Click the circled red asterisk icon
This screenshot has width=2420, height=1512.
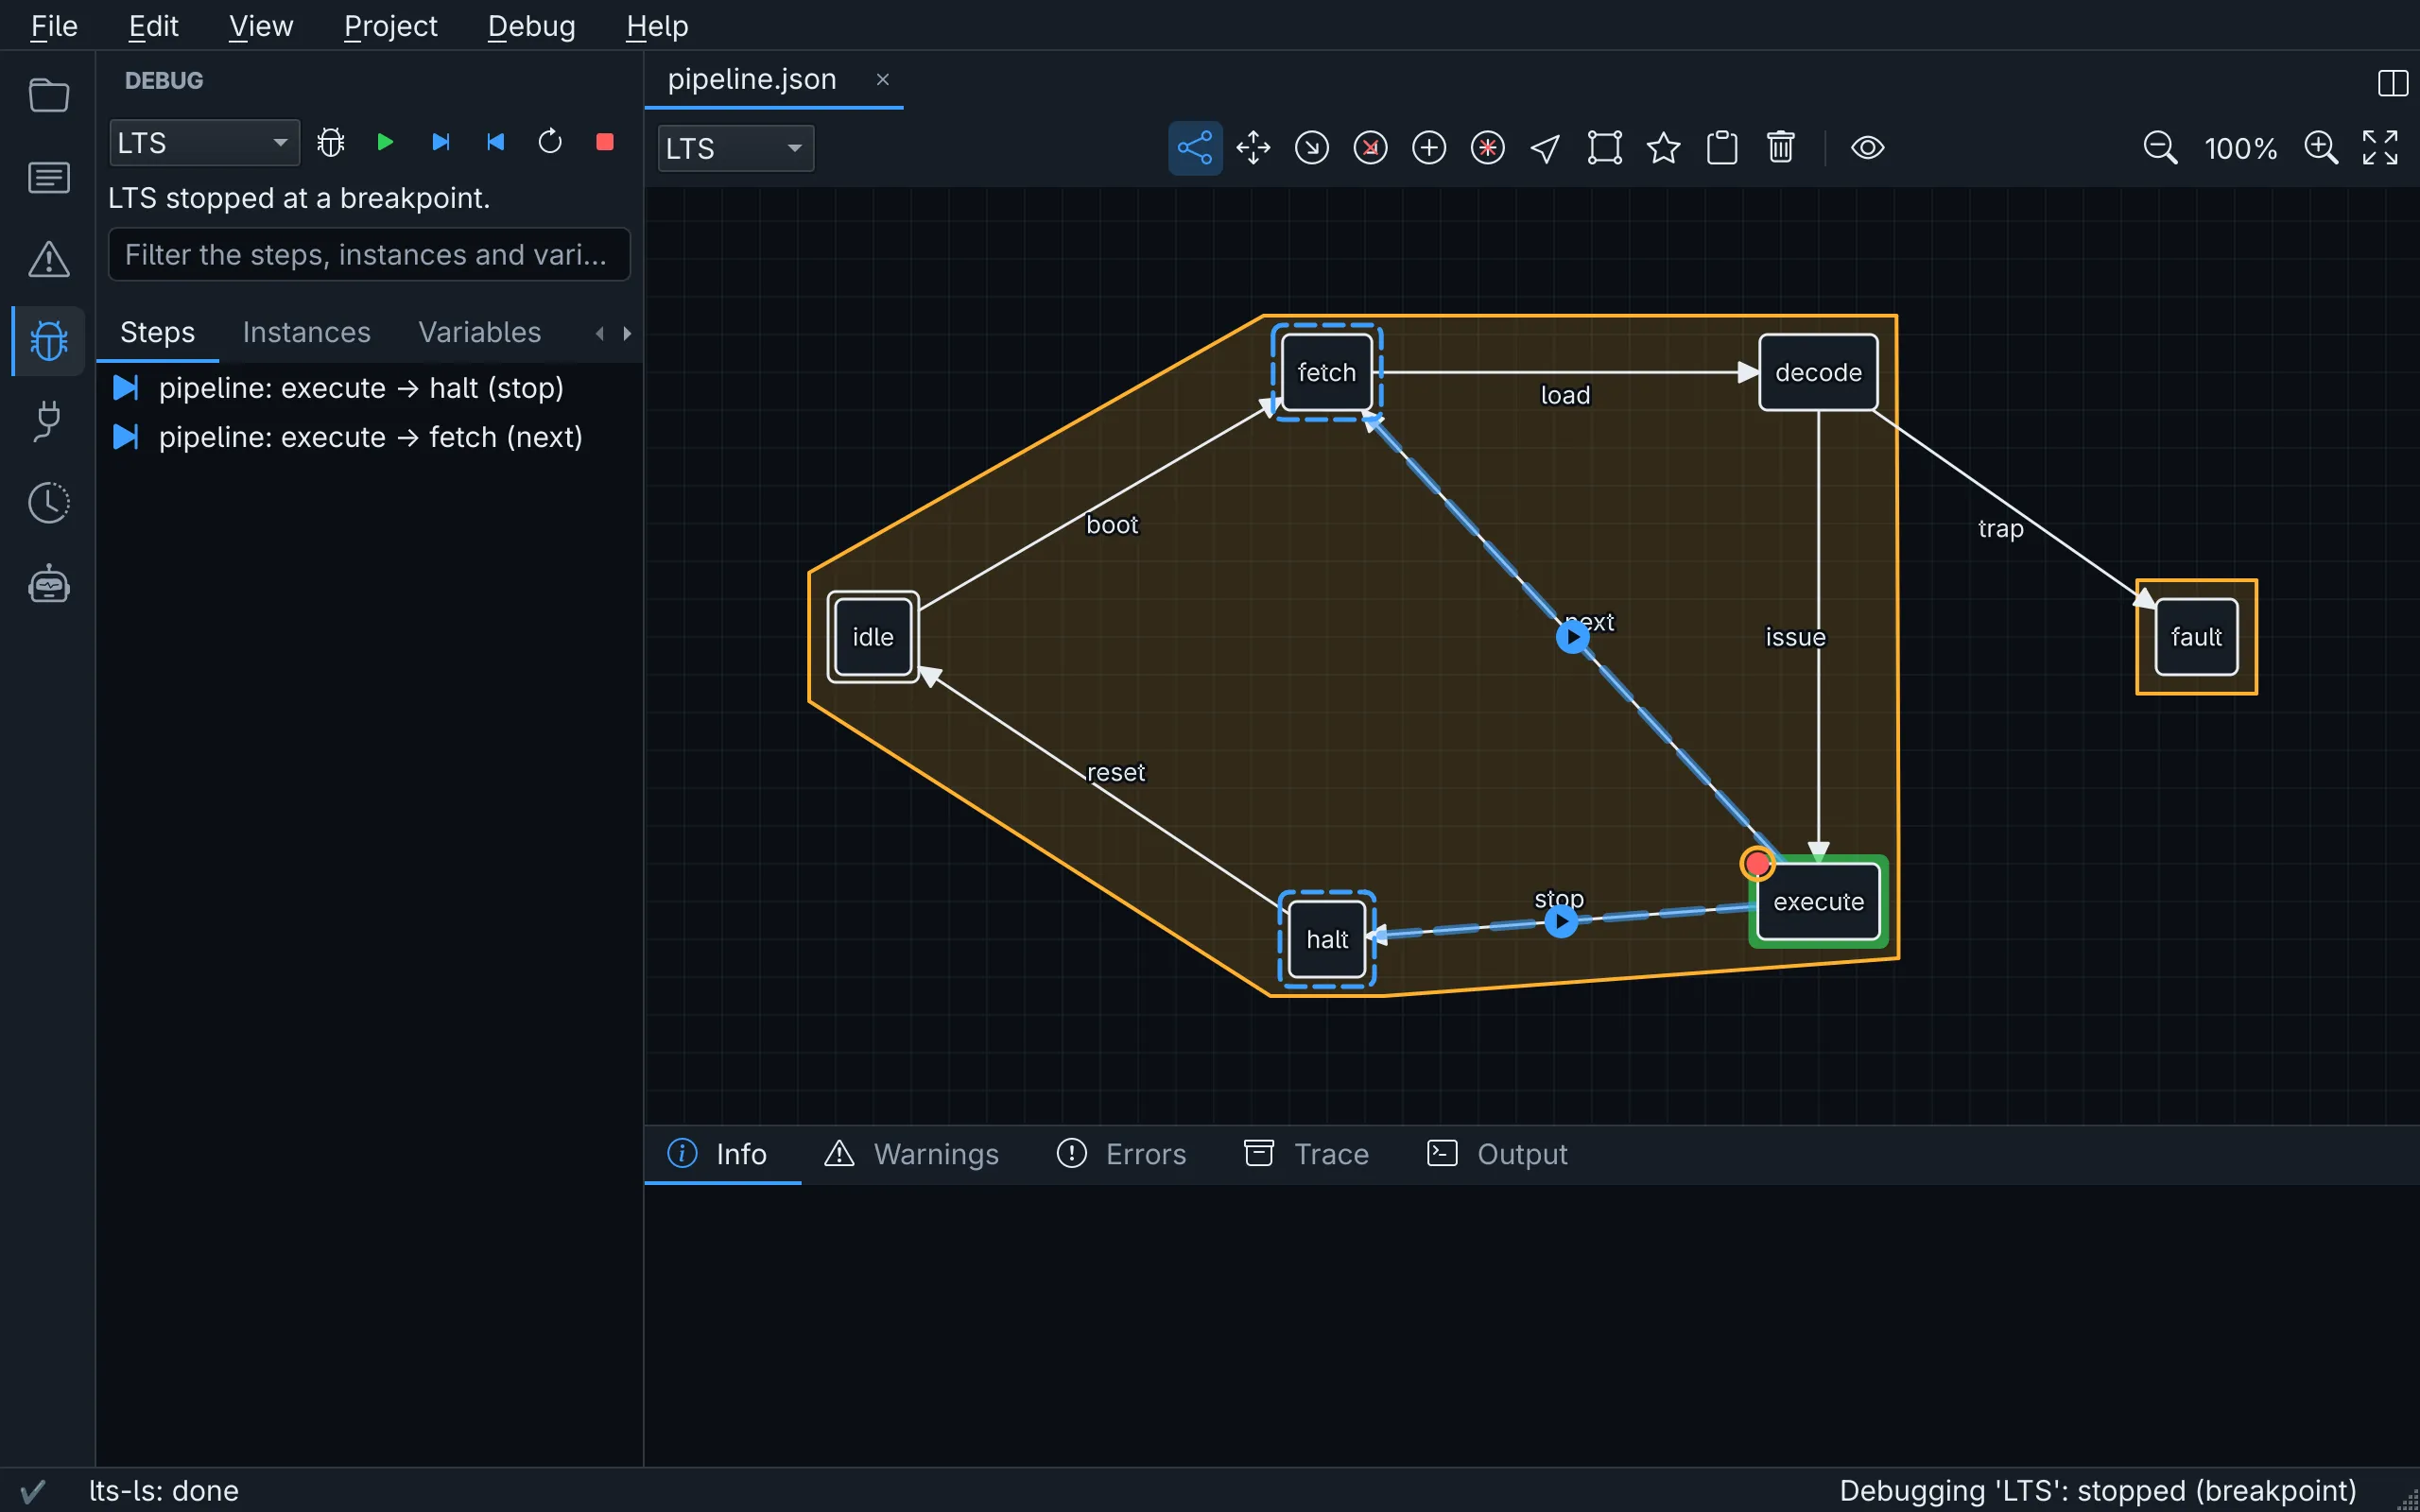[x=1488, y=148]
